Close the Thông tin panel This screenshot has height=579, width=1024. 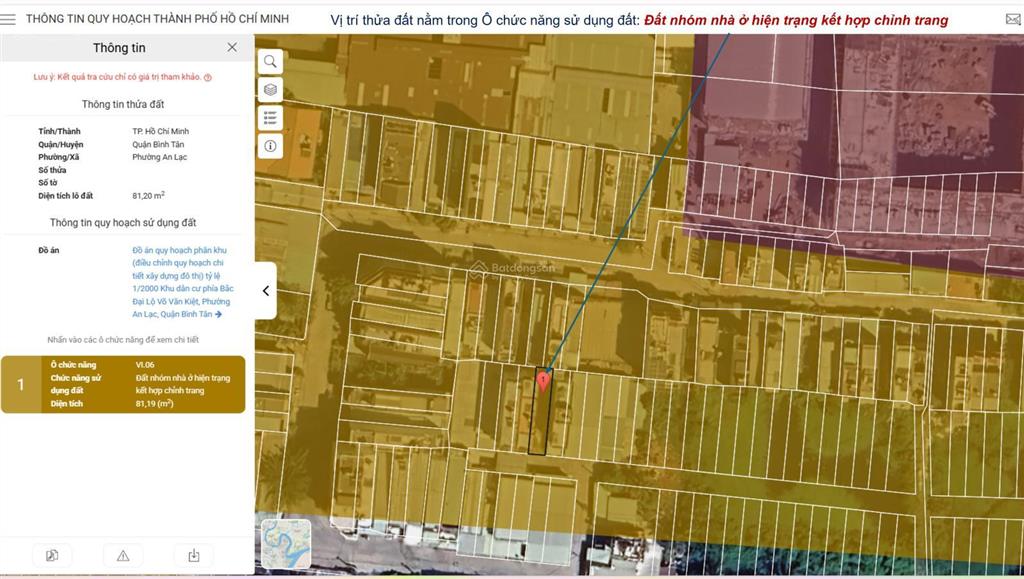click(x=232, y=47)
